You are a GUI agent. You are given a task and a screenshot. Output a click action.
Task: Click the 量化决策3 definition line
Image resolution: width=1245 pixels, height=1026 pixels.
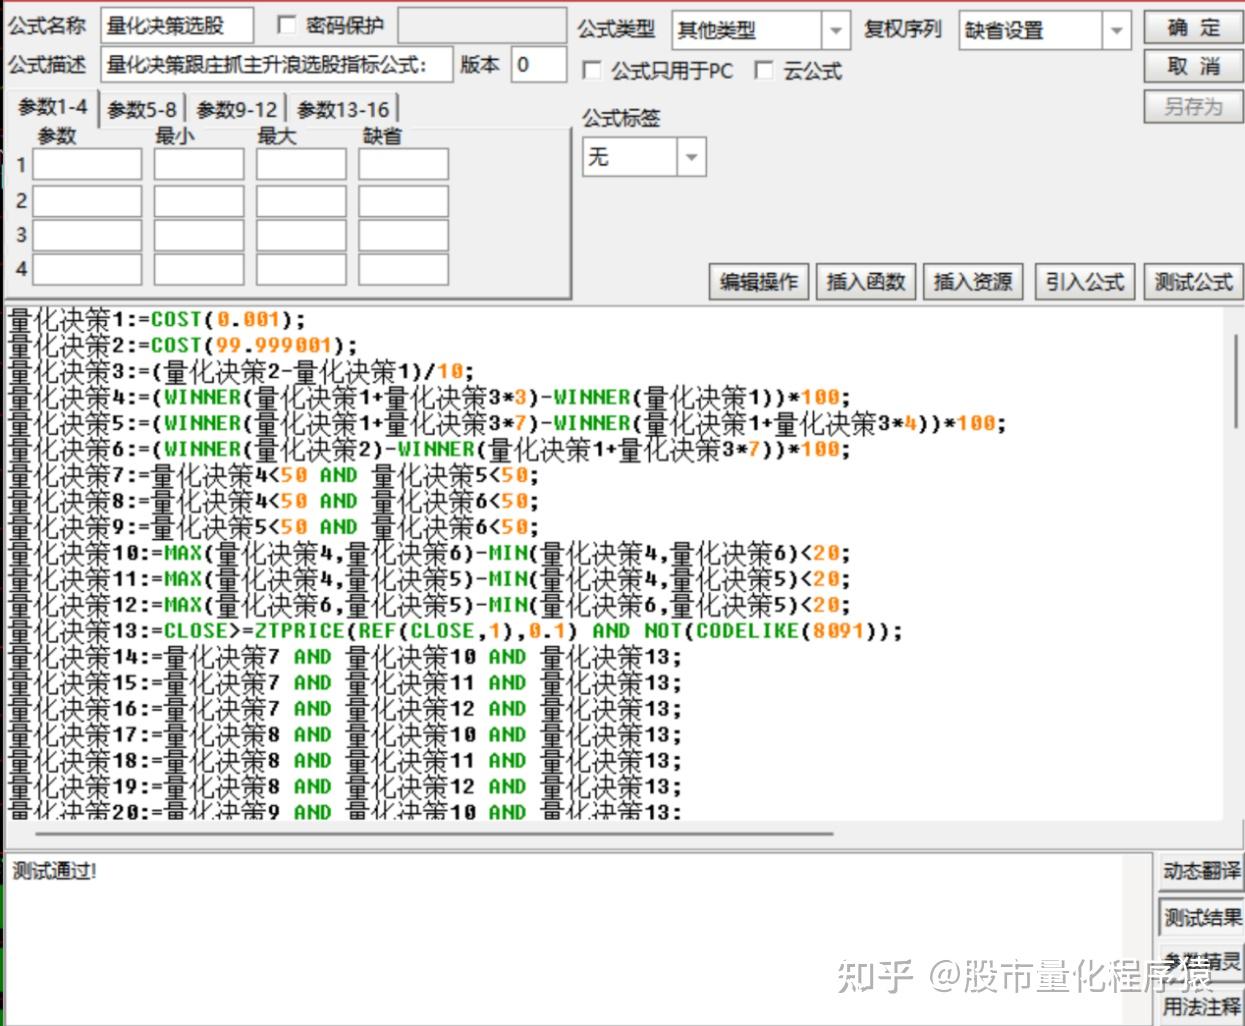241,371
